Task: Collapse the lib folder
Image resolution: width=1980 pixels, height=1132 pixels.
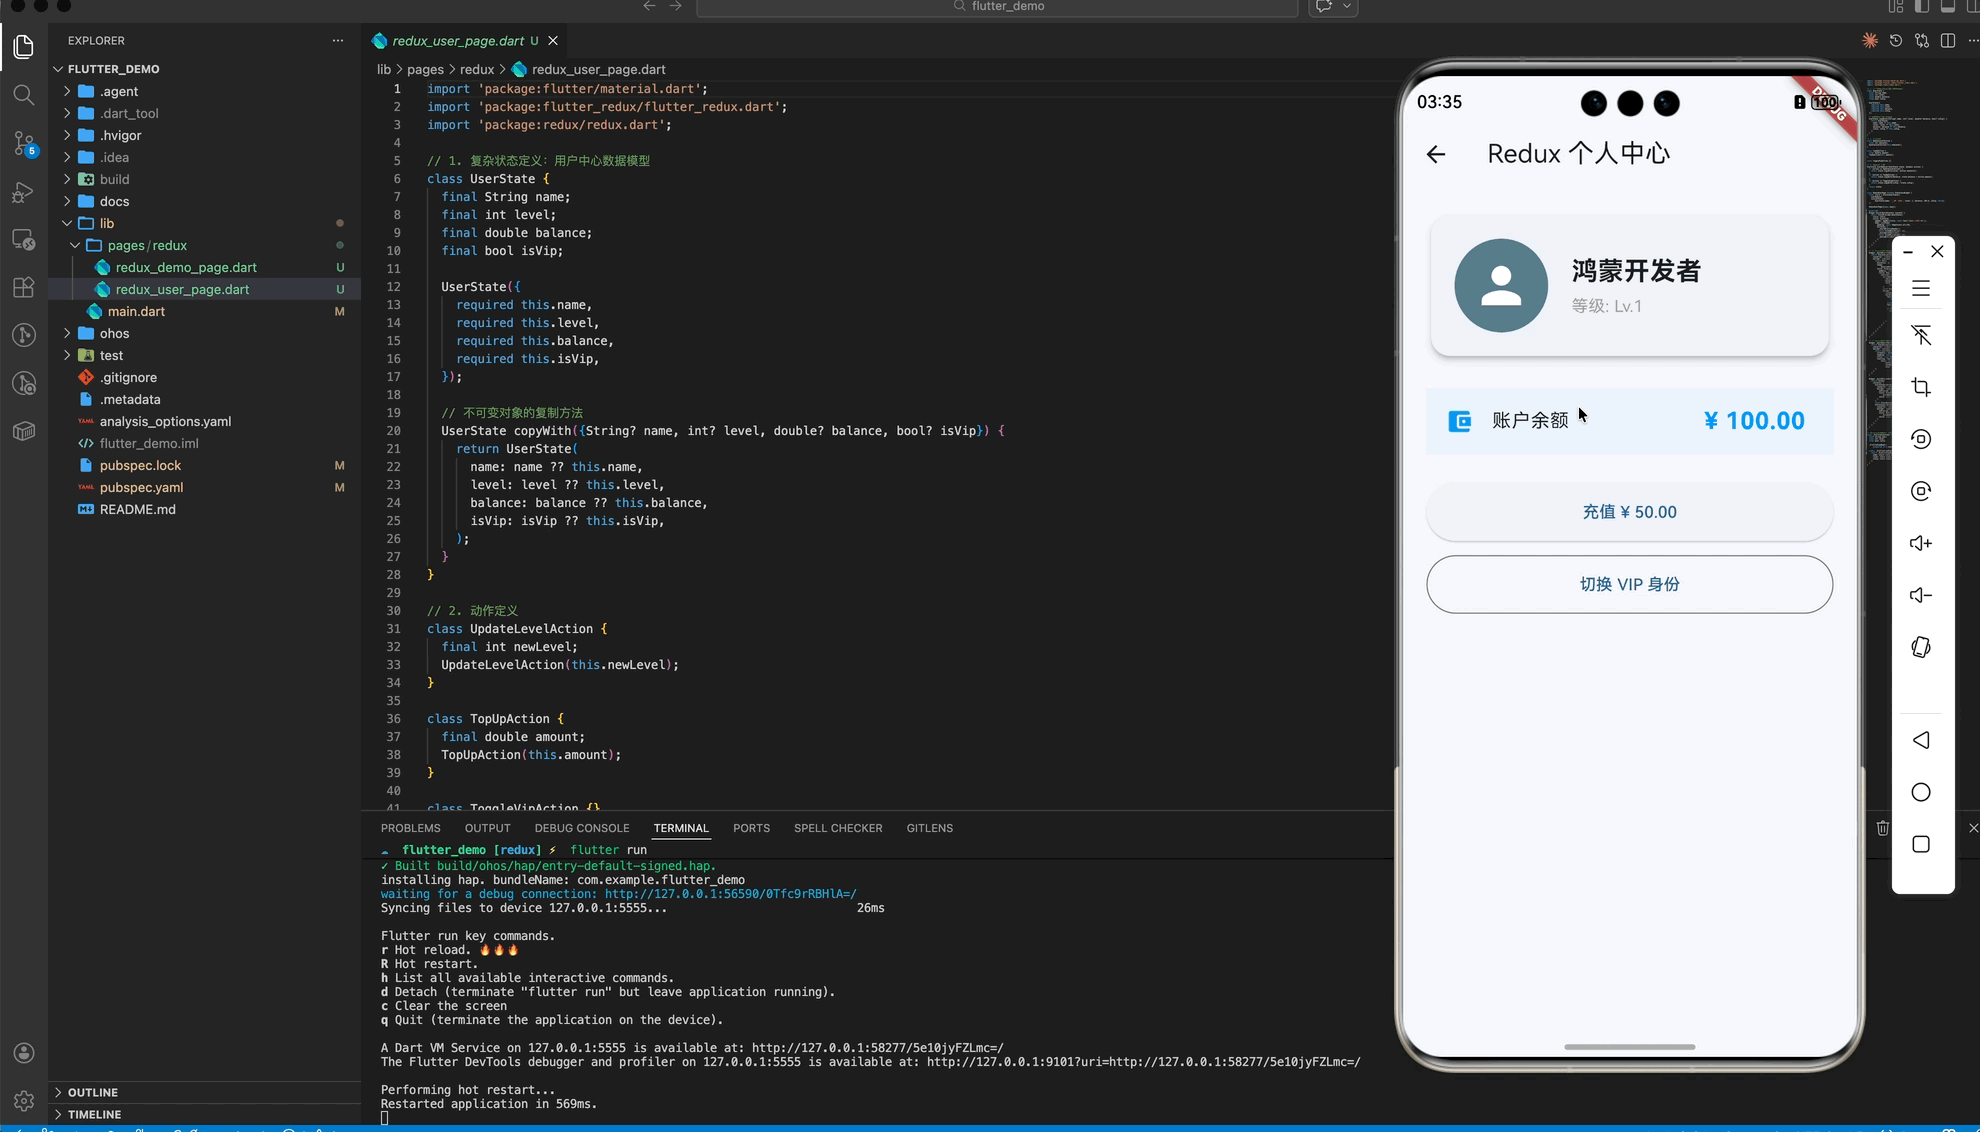Action: [x=106, y=223]
